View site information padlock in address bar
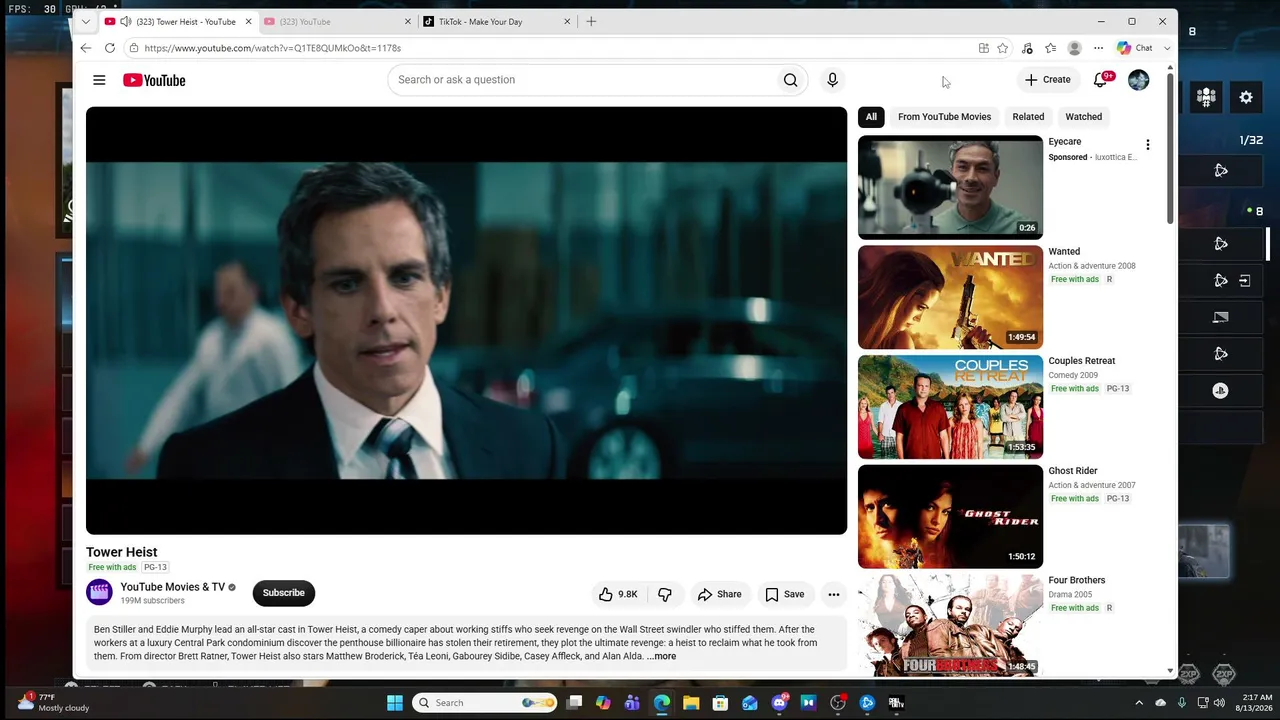The height and width of the screenshot is (720, 1280). (x=133, y=48)
